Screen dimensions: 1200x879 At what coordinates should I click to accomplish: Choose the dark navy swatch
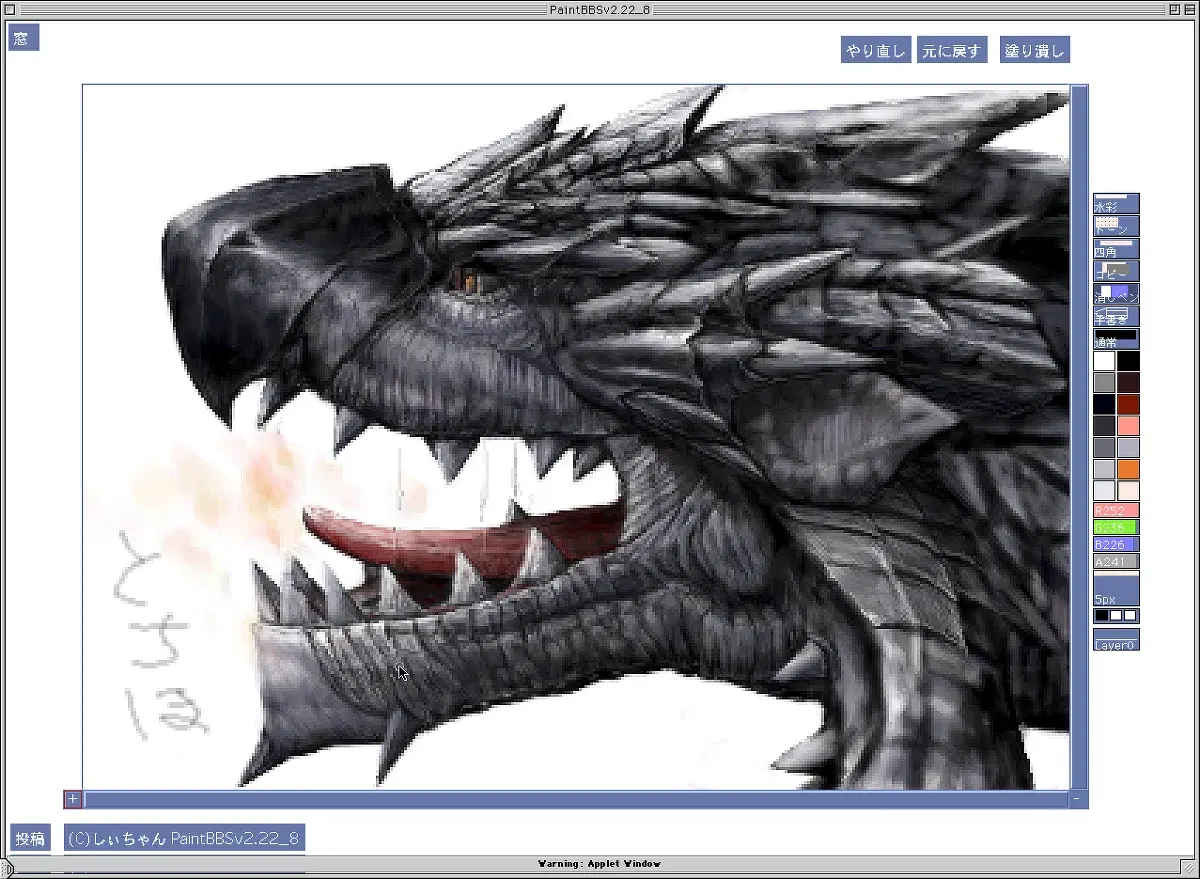pos(1104,404)
